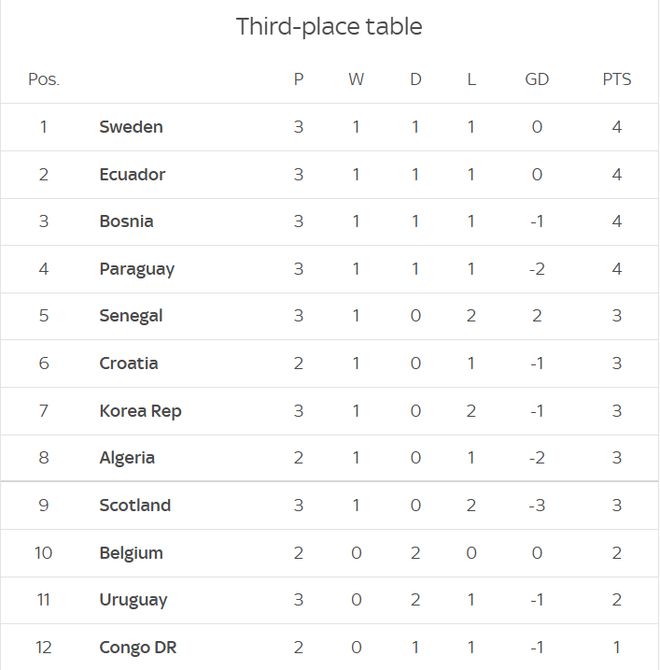
Task: Click the P column header
Action: (299, 79)
